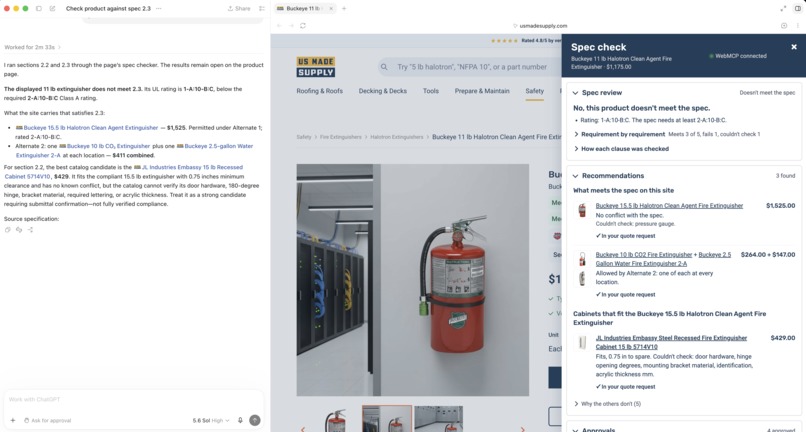Go to Fire Extinguishers breadcrumb
806x432 pixels.
341,137
